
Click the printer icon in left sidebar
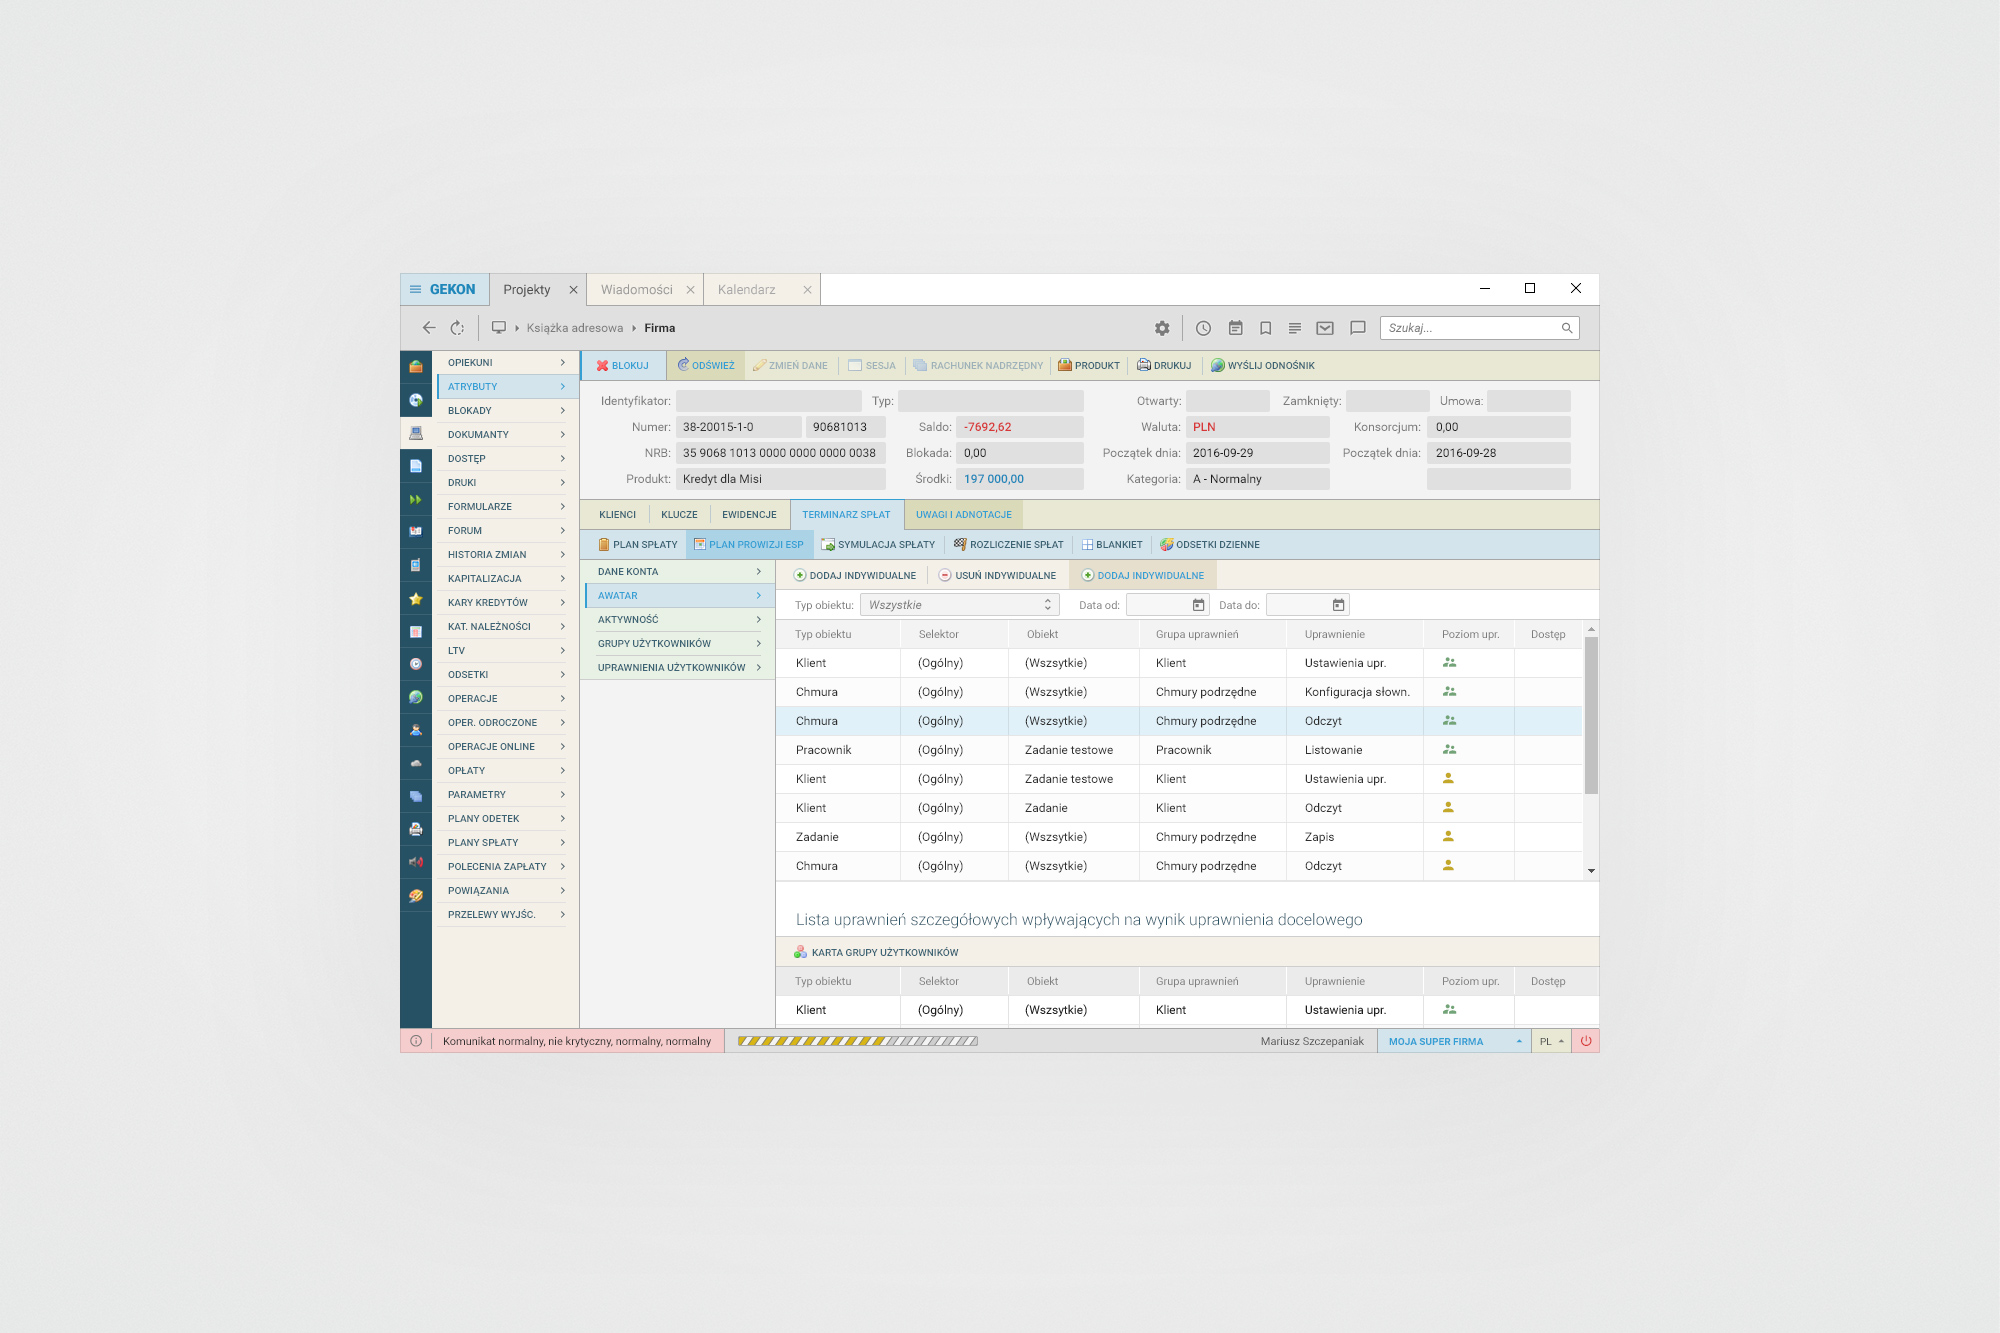[416, 829]
